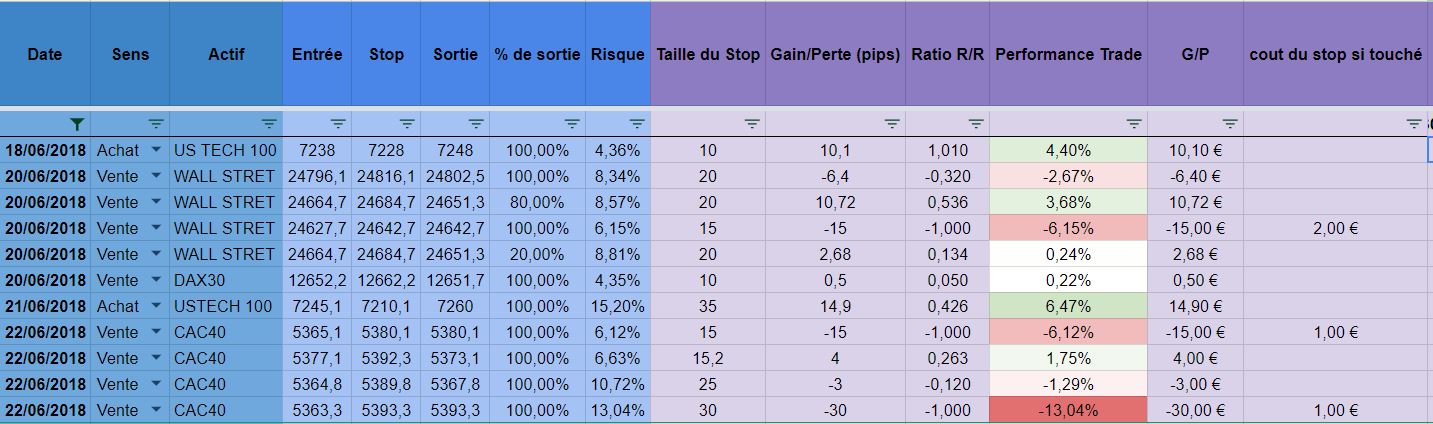The image size is (1433, 424).
Task: Click filter icon under Taille du Stop
Action: coord(752,124)
